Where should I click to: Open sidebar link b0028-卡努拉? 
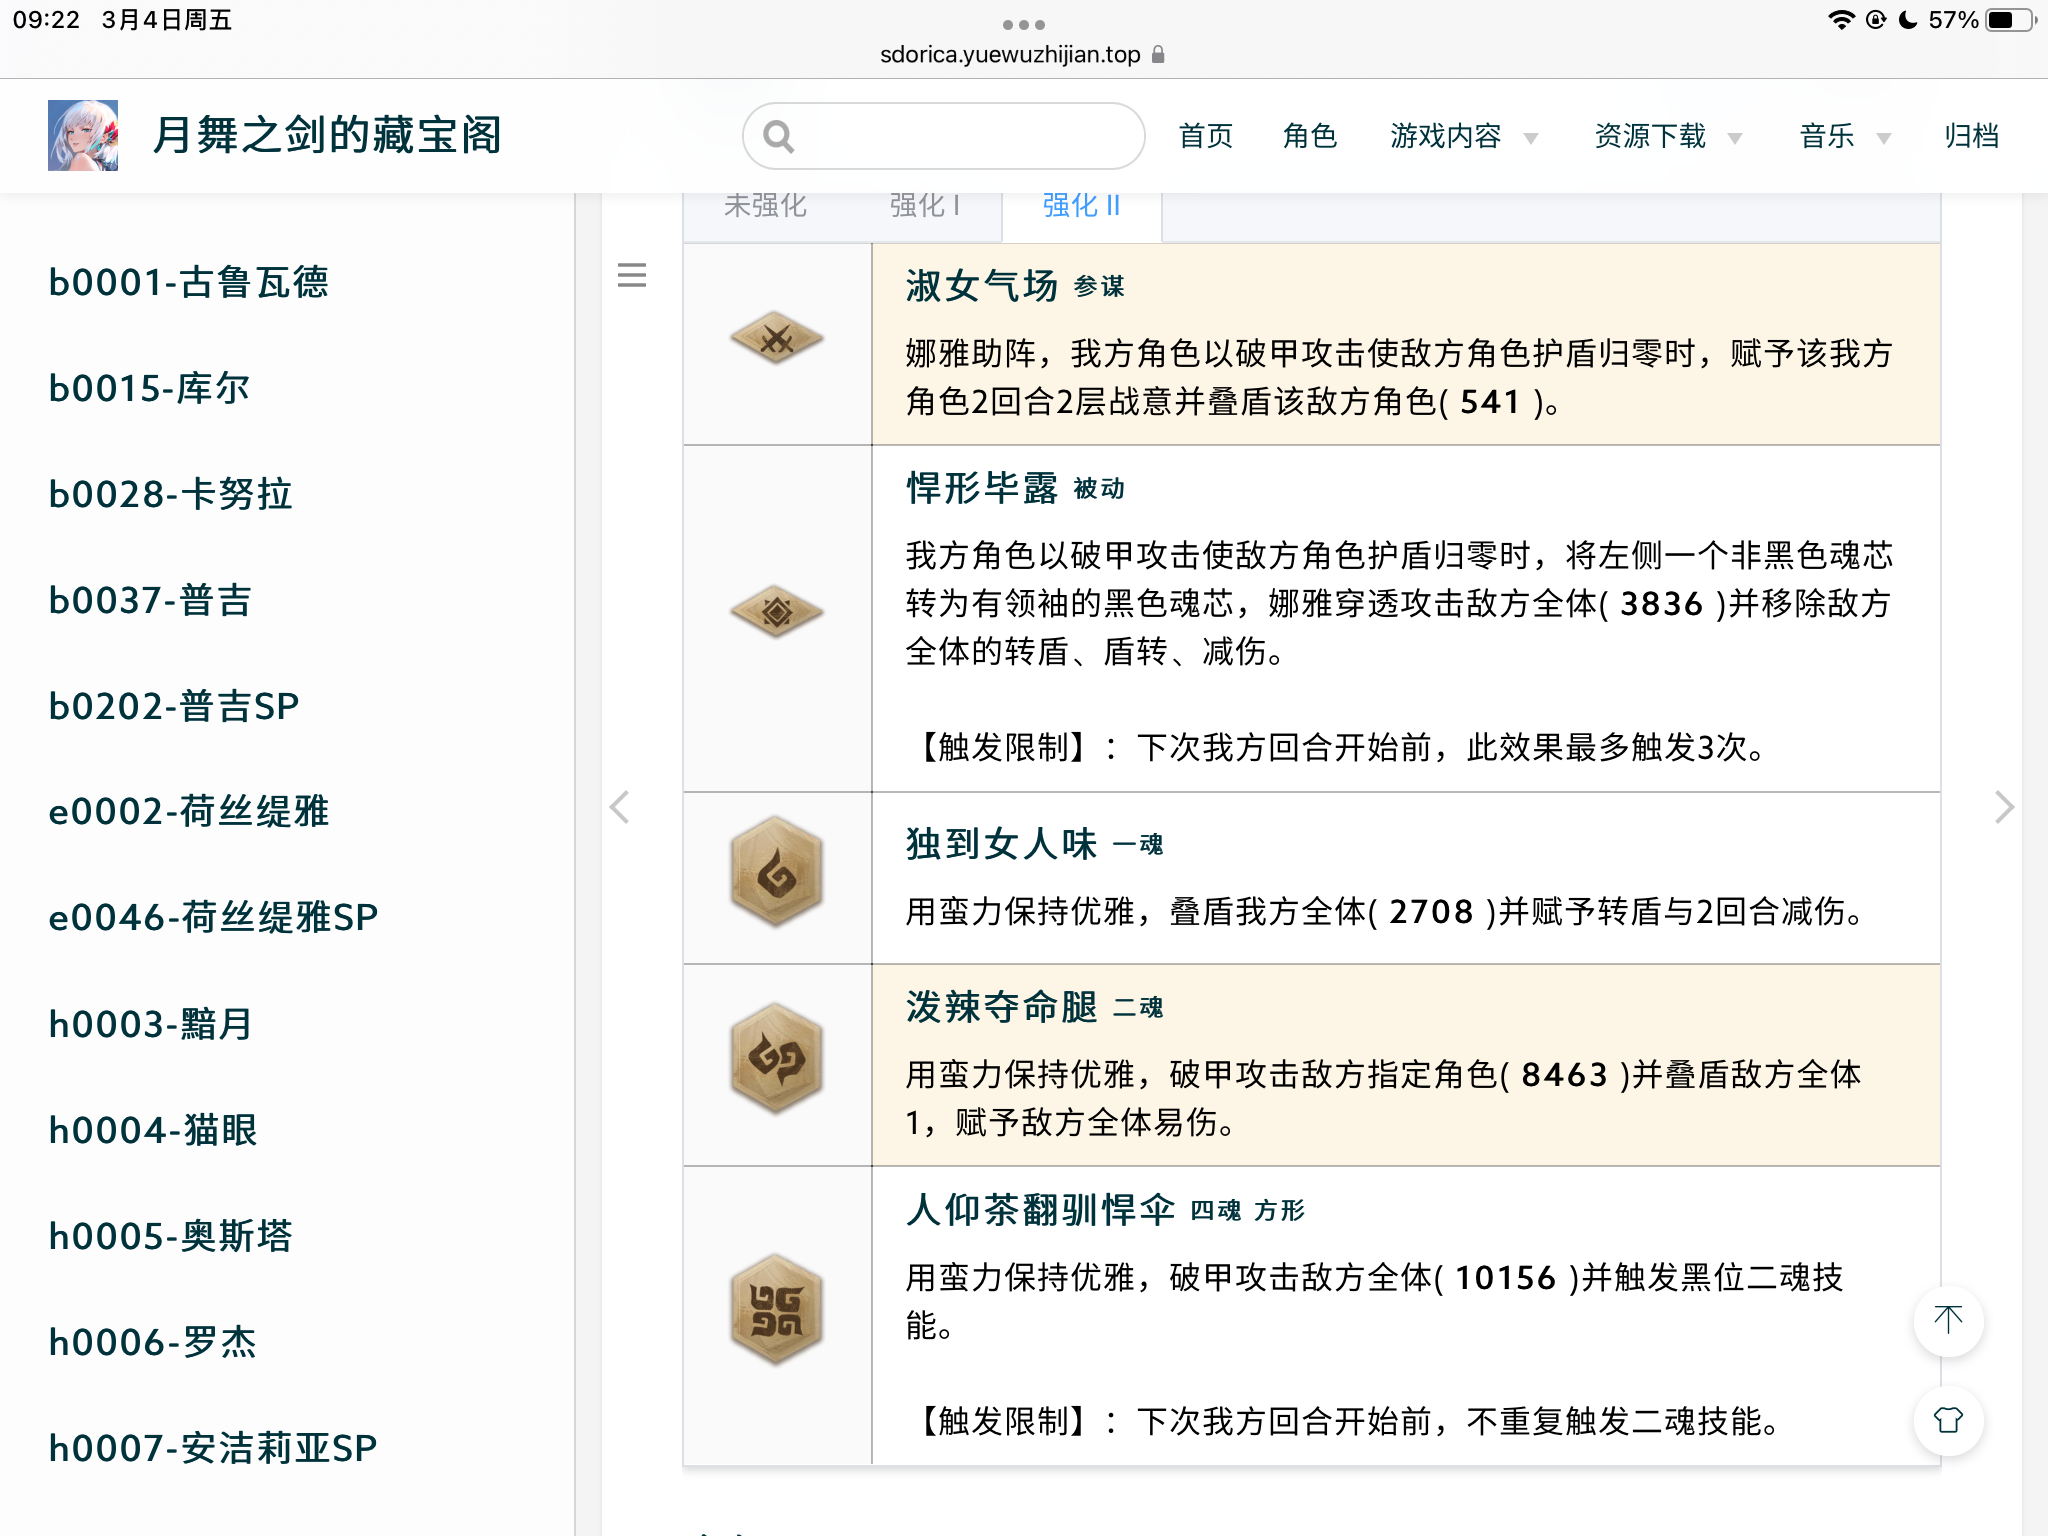(x=170, y=494)
